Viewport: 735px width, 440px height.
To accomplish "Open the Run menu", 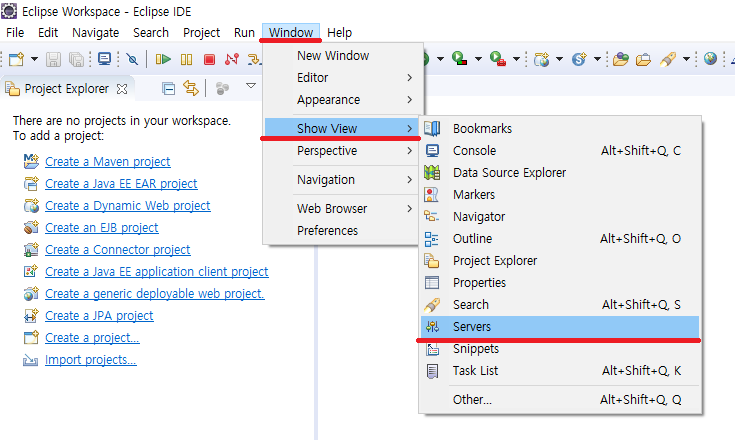I will point(244,33).
